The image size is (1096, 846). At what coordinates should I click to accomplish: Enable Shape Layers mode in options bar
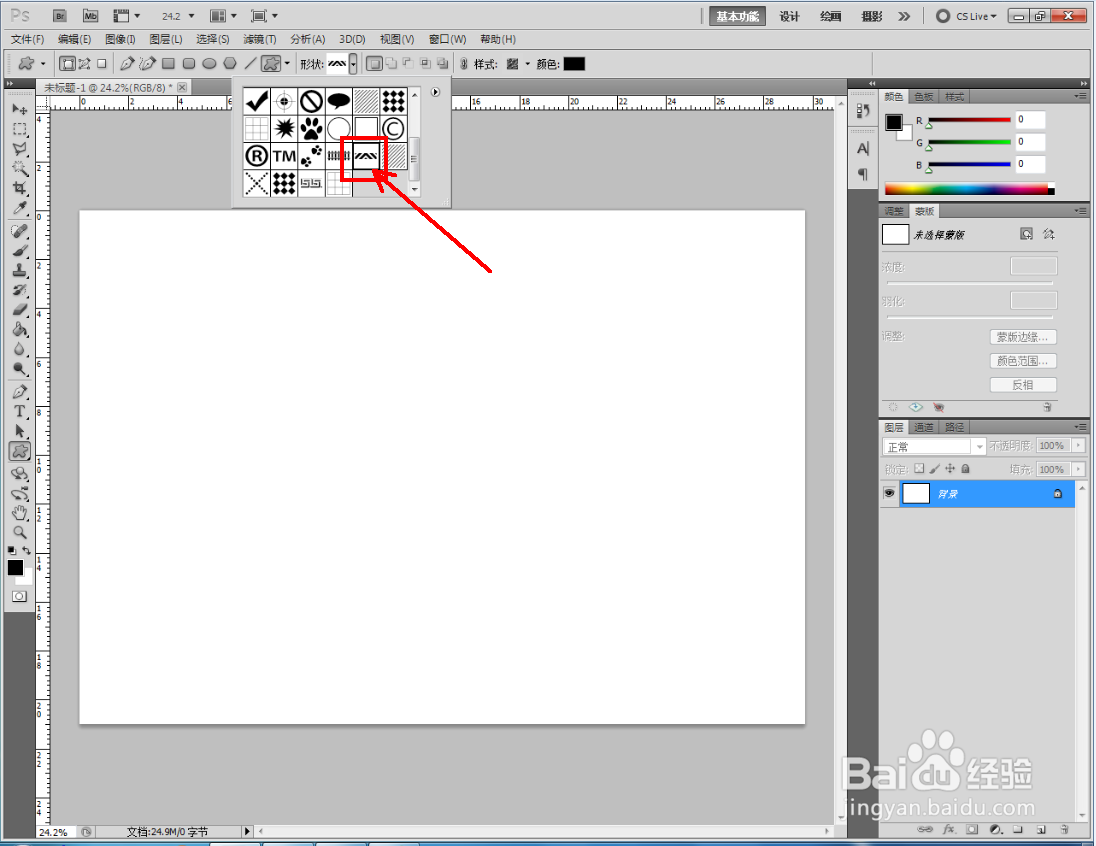tap(67, 64)
